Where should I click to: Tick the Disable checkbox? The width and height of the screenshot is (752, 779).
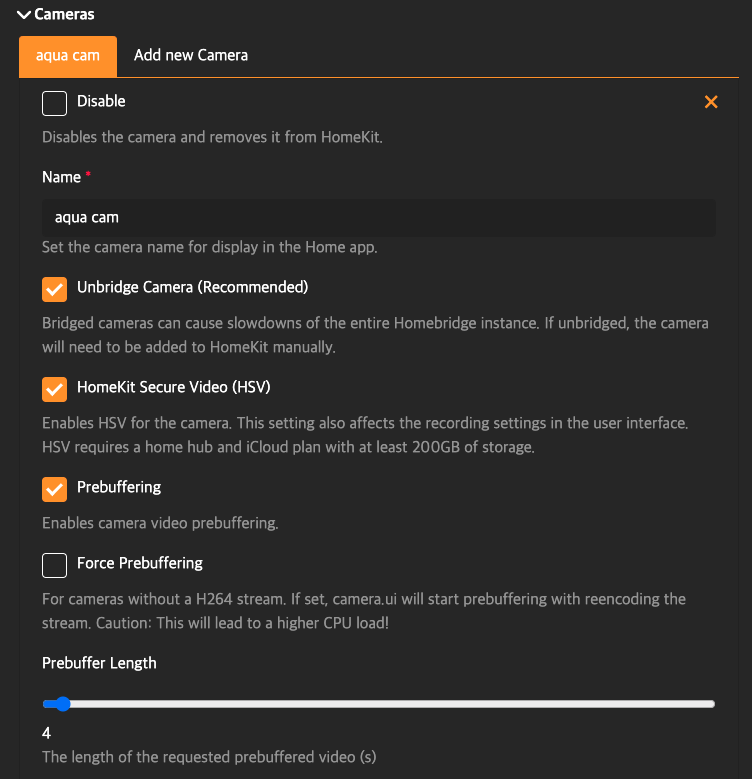click(55, 103)
